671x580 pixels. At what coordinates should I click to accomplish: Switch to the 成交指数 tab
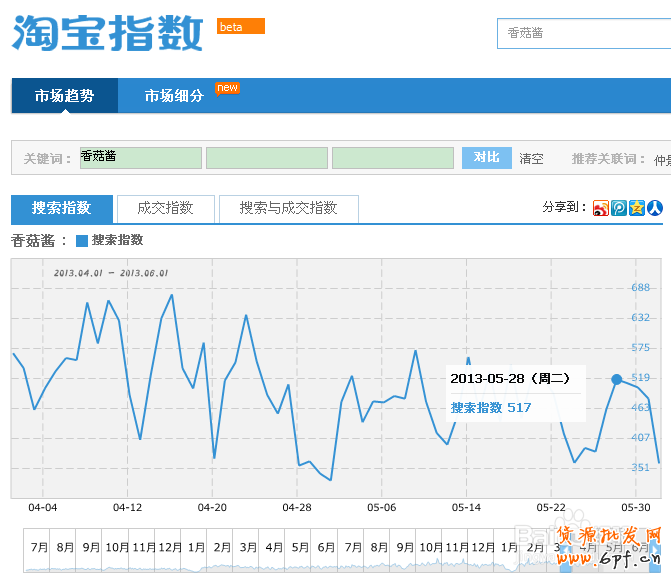pyautogui.click(x=166, y=208)
